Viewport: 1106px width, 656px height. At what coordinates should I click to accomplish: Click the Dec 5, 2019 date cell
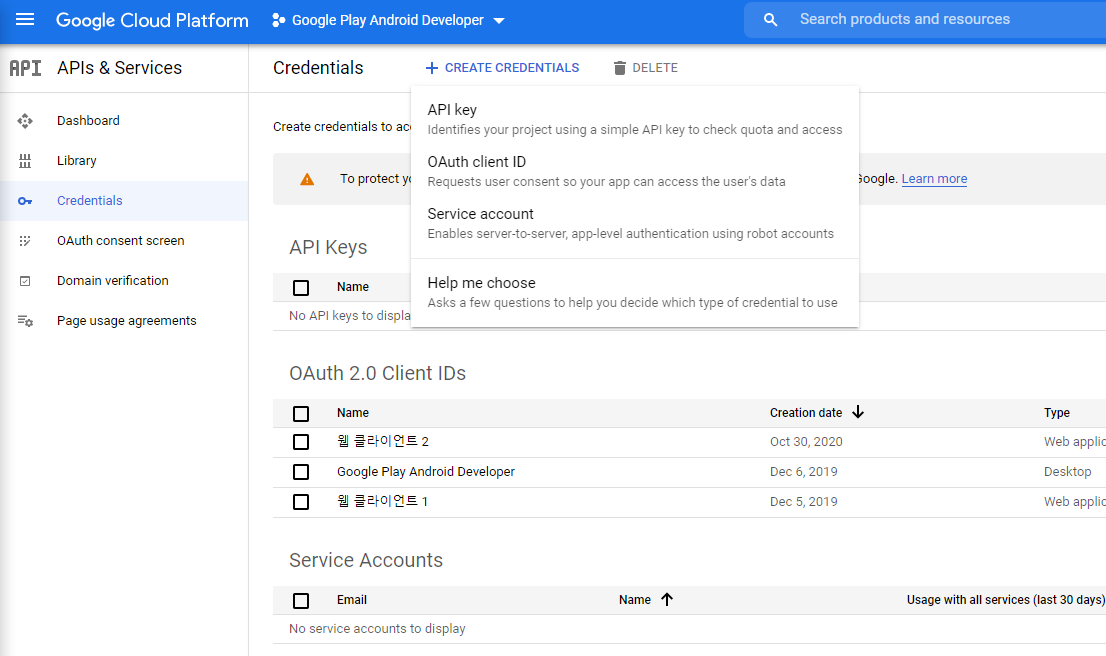[803, 502]
